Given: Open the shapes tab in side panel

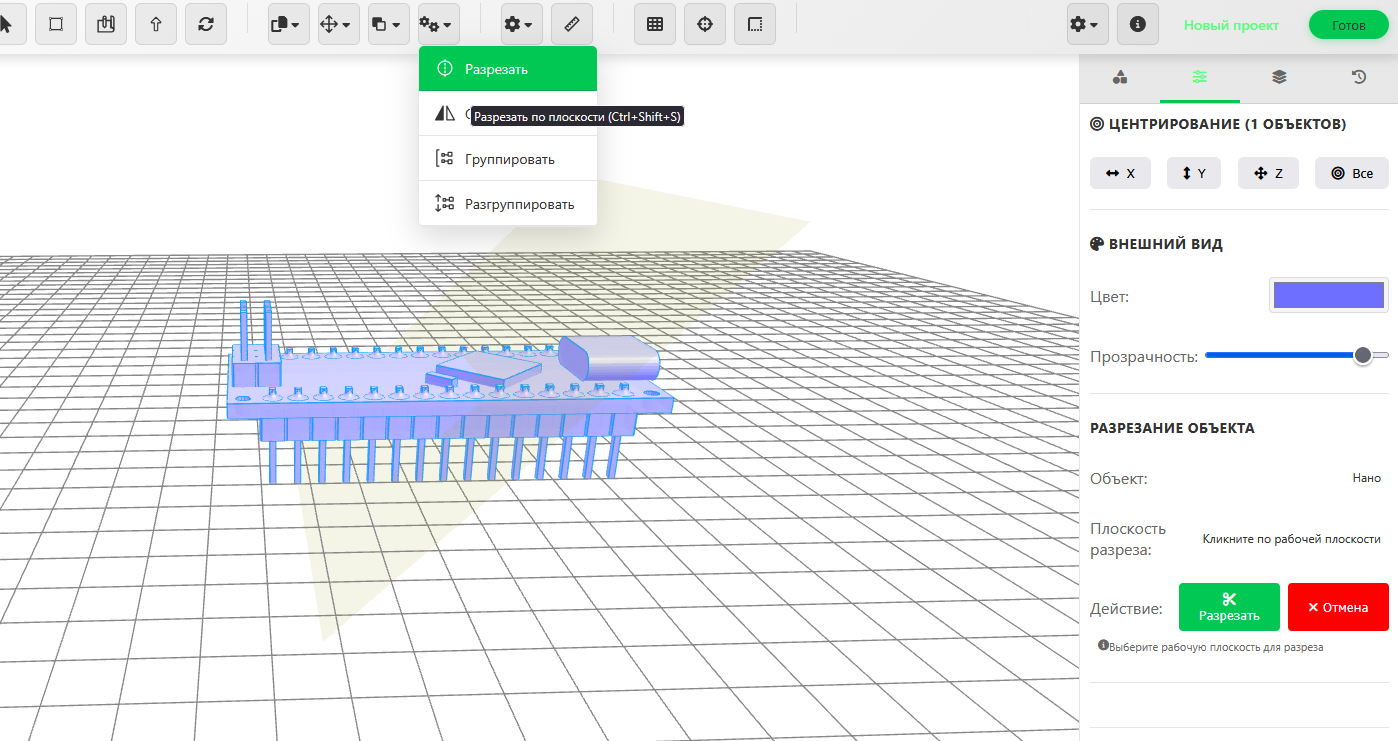Looking at the screenshot, I should click(1120, 78).
